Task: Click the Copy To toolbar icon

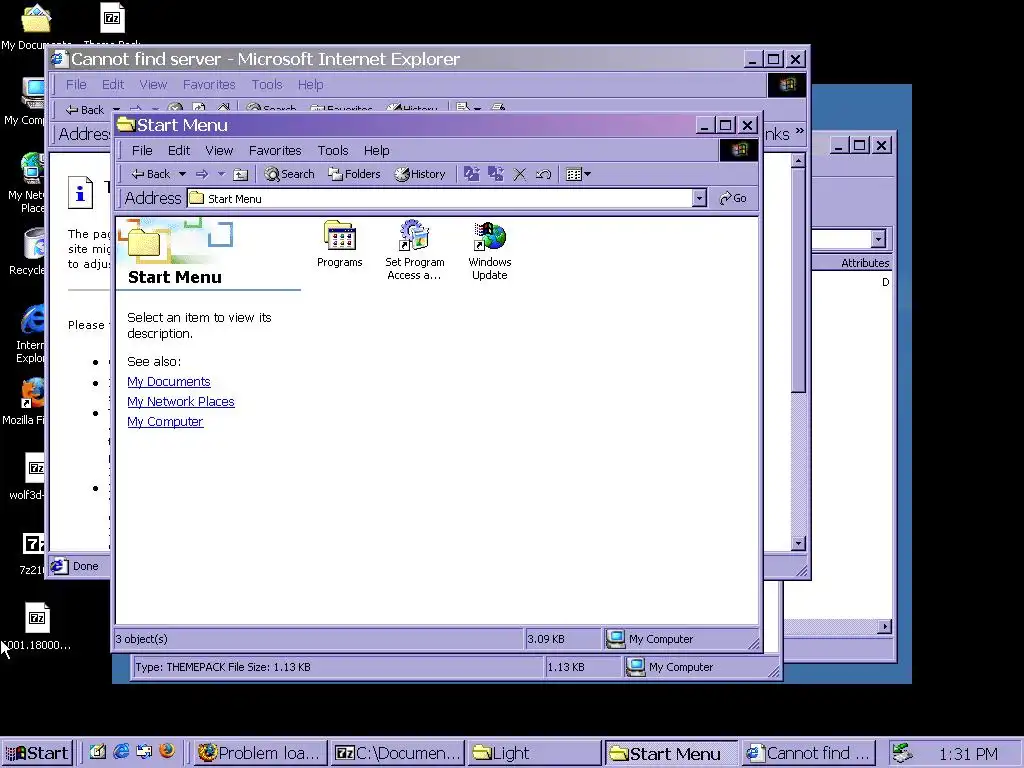Action: 496,174
